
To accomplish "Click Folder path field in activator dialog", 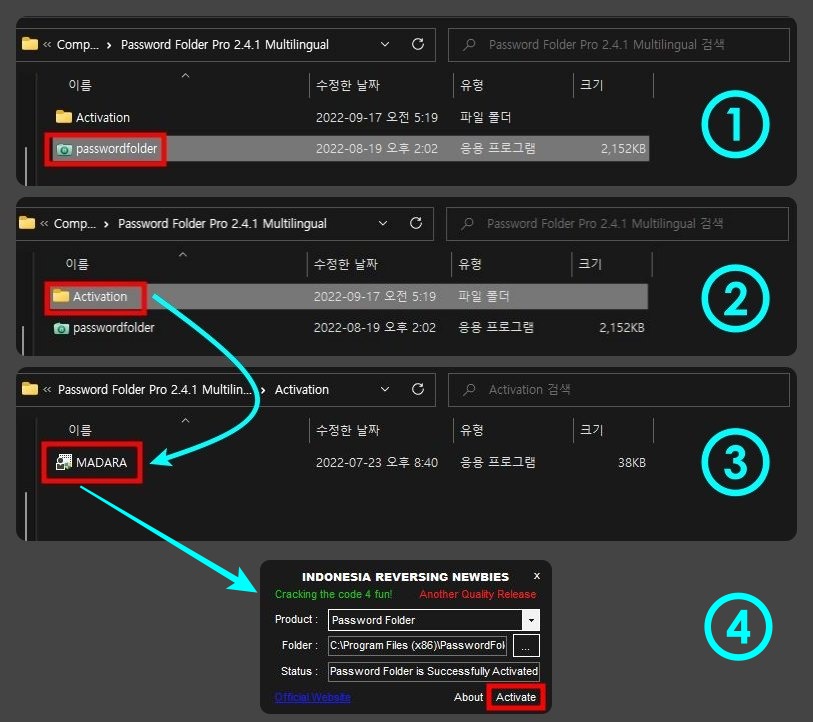I will 417,646.
